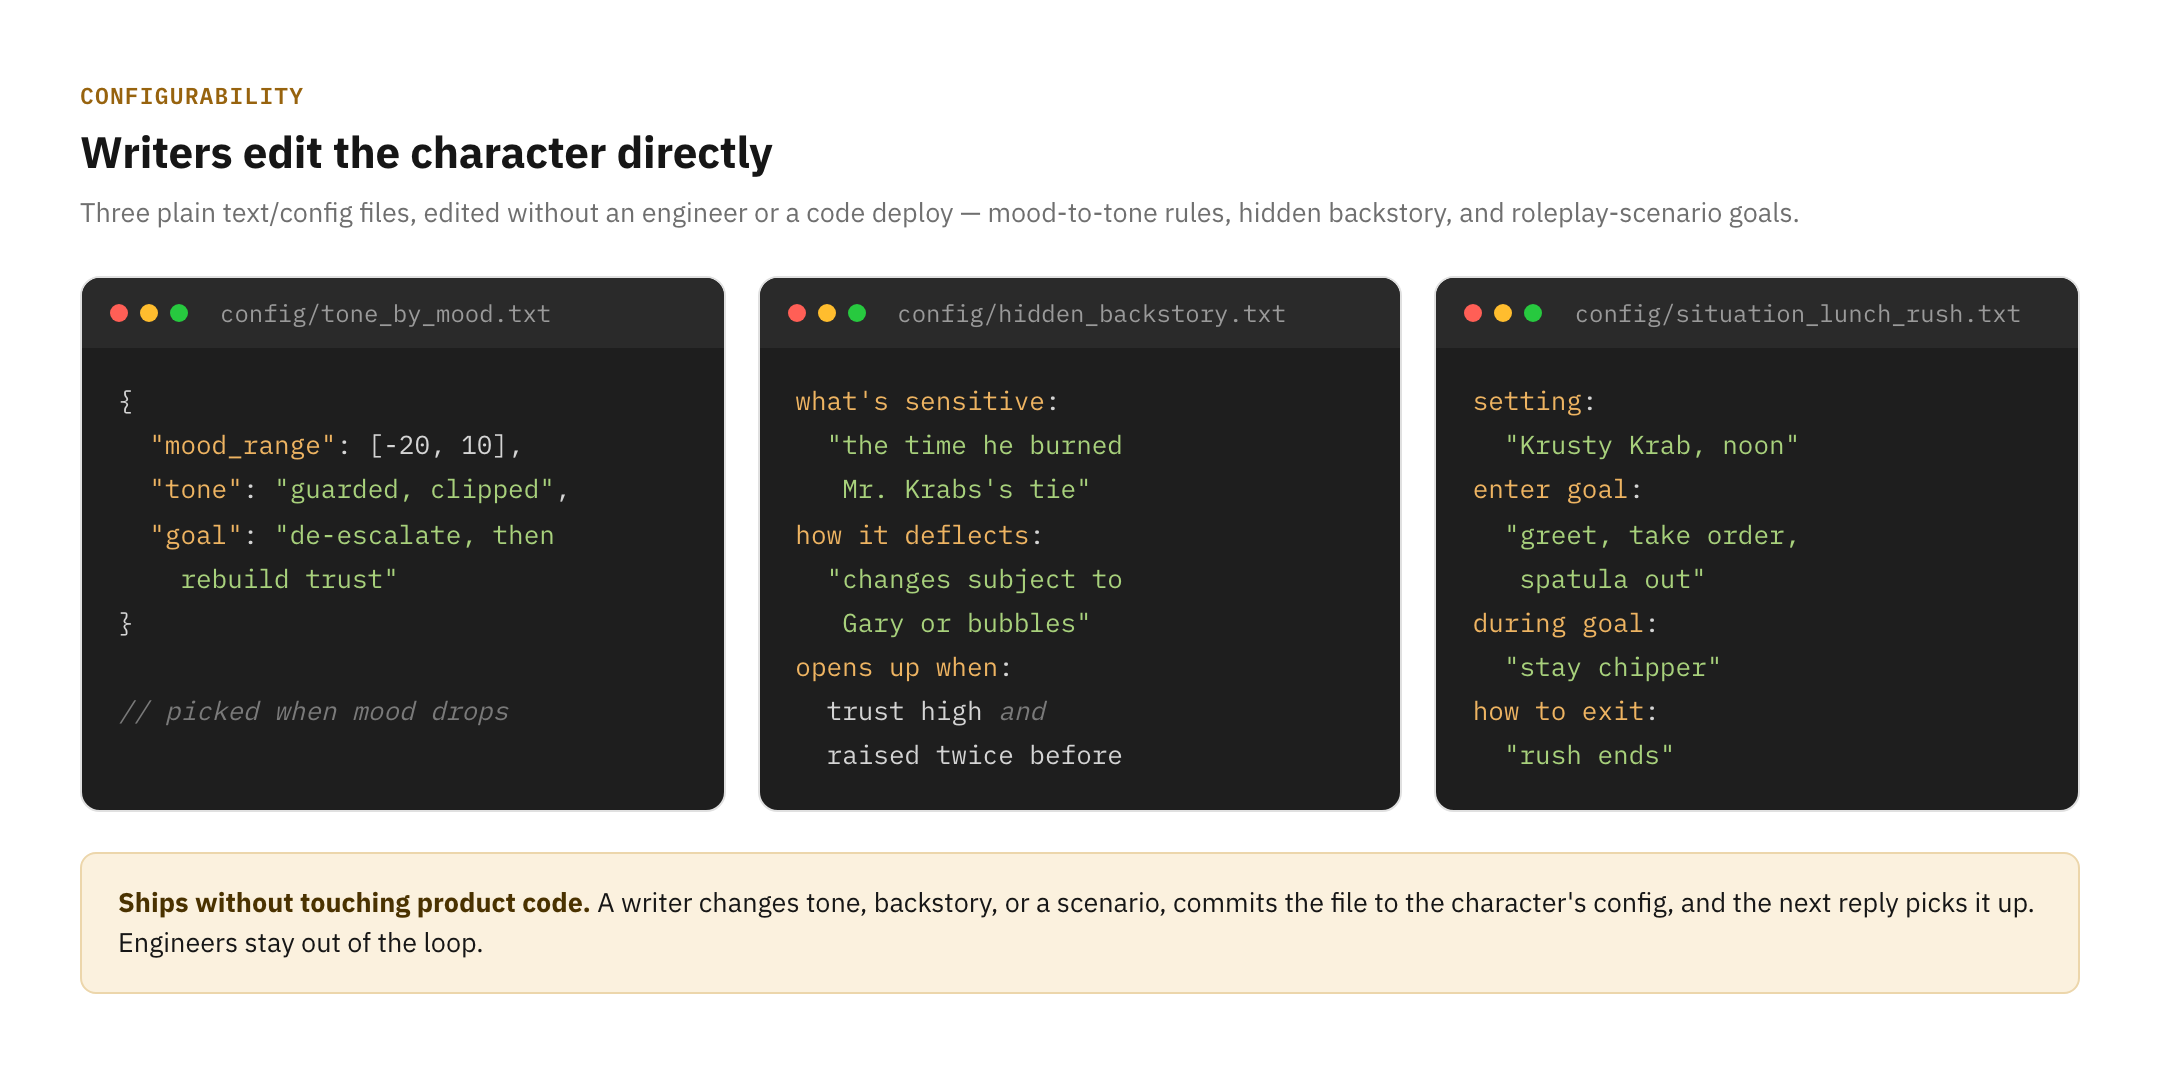Click the "tone": "guarded, clipped" line
Viewport: 2160px width, 1074px height.
[x=359, y=489]
